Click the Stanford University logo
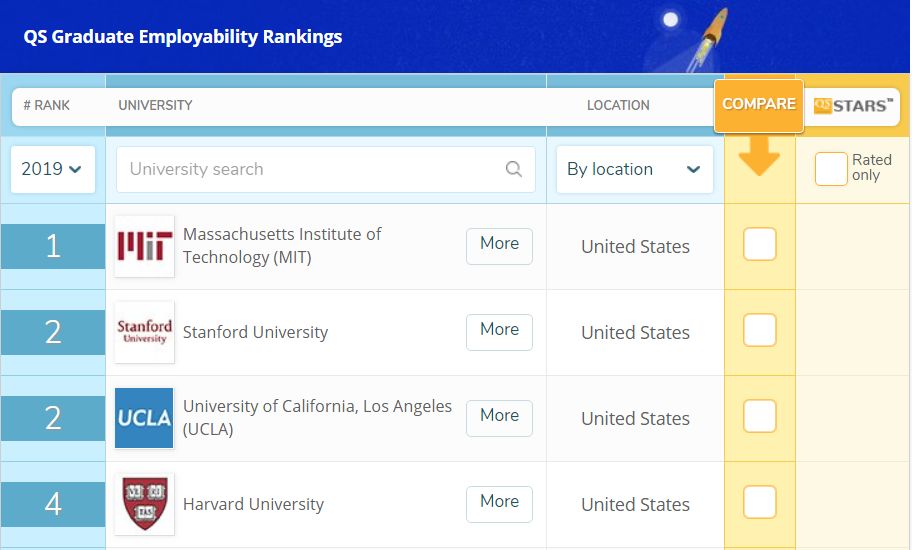Screen dimensions: 912x550 144,332
